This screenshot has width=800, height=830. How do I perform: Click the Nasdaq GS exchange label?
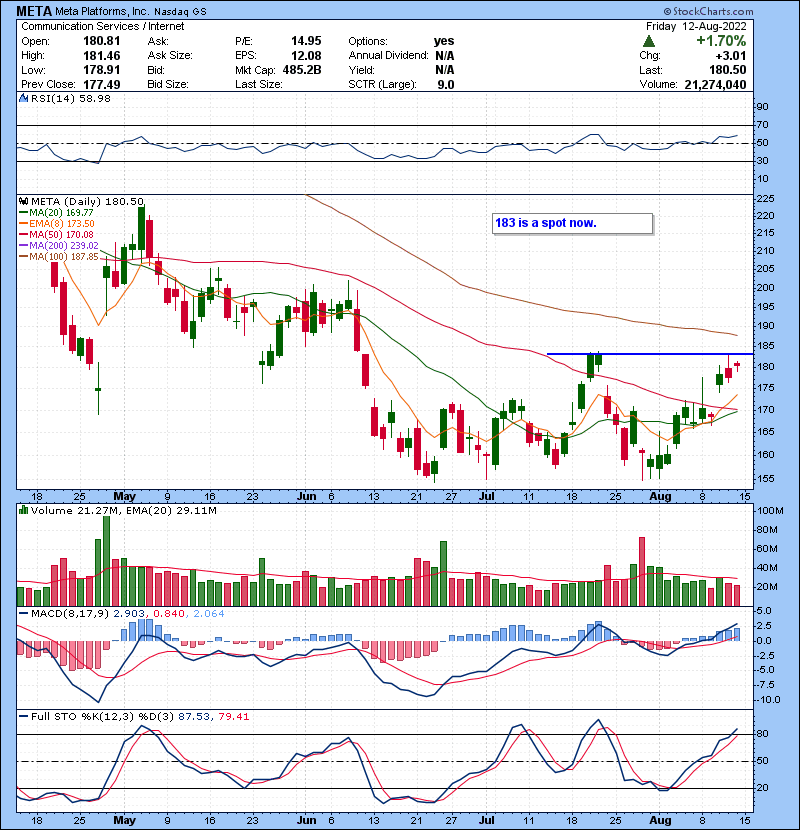pyautogui.click(x=180, y=11)
